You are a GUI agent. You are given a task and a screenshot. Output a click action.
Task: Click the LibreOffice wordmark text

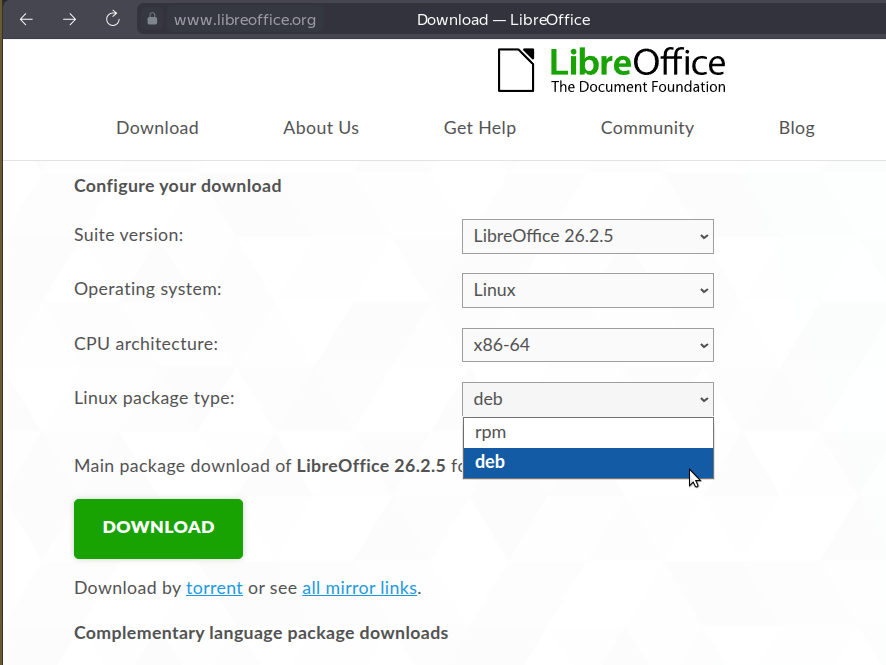click(x=637, y=63)
